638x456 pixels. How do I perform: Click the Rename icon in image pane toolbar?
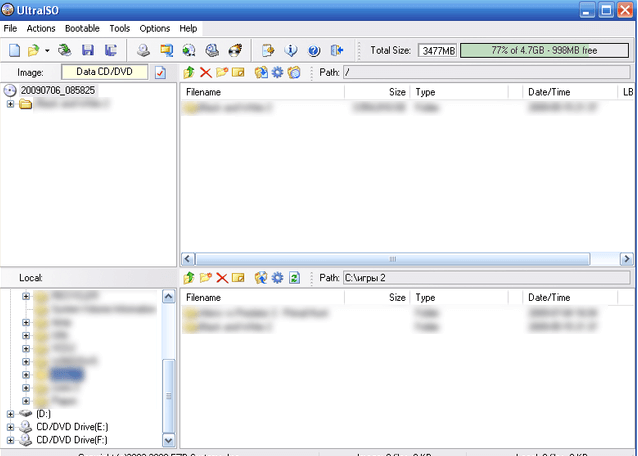pos(238,73)
